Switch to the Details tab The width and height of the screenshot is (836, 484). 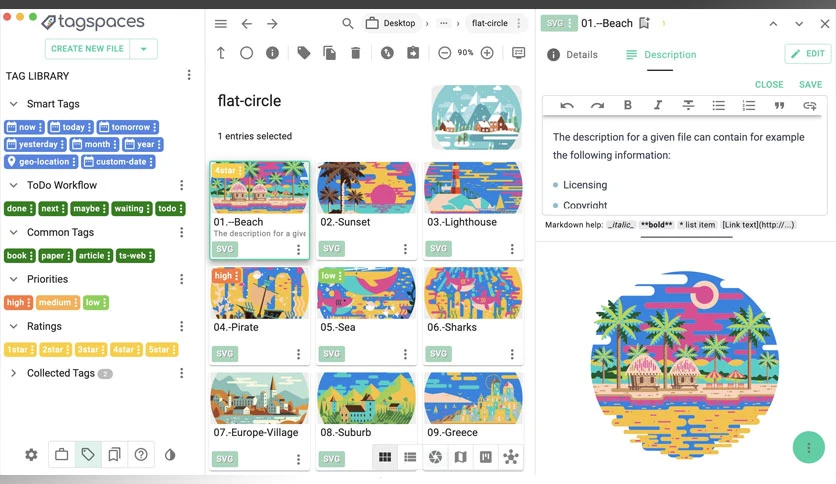point(572,54)
